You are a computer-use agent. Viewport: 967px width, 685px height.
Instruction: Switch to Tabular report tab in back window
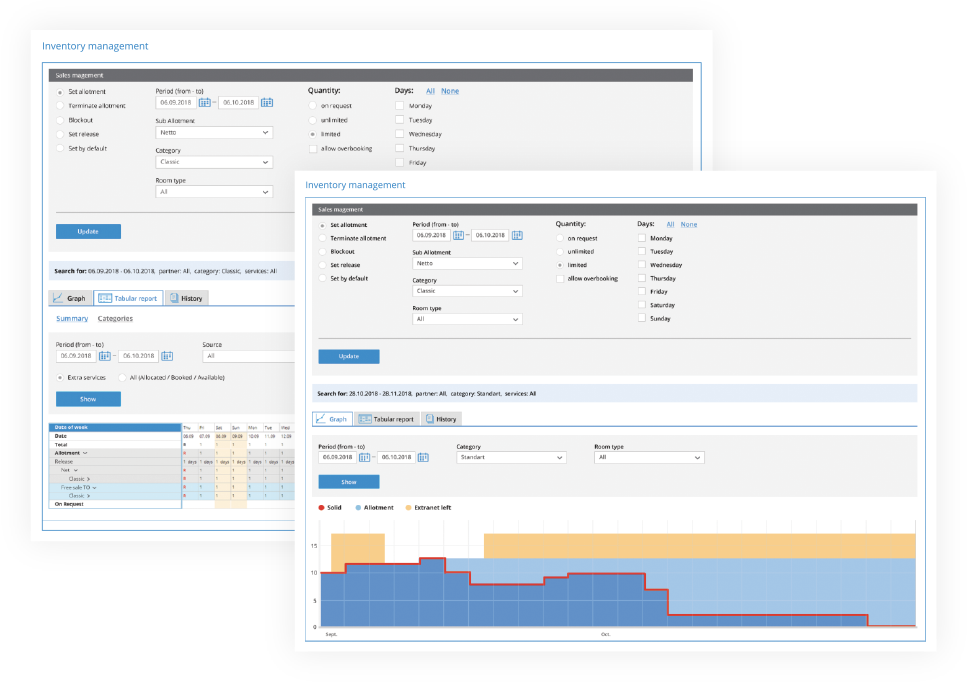pos(128,298)
